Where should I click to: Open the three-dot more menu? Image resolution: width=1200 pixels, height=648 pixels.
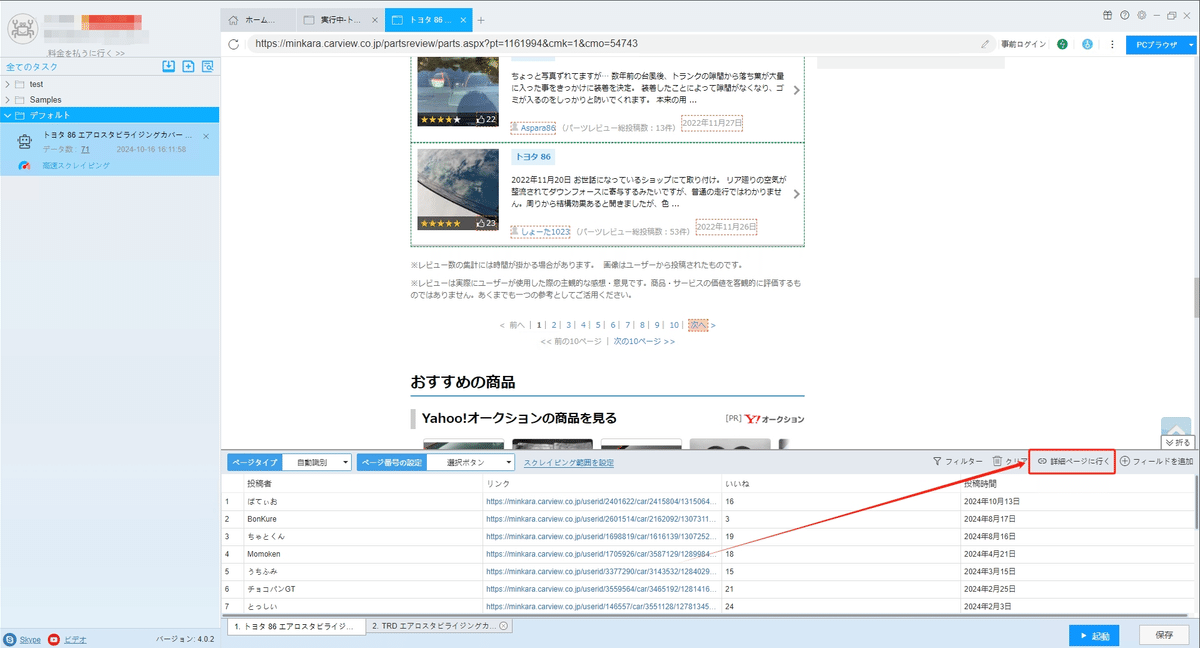[x=1112, y=44]
